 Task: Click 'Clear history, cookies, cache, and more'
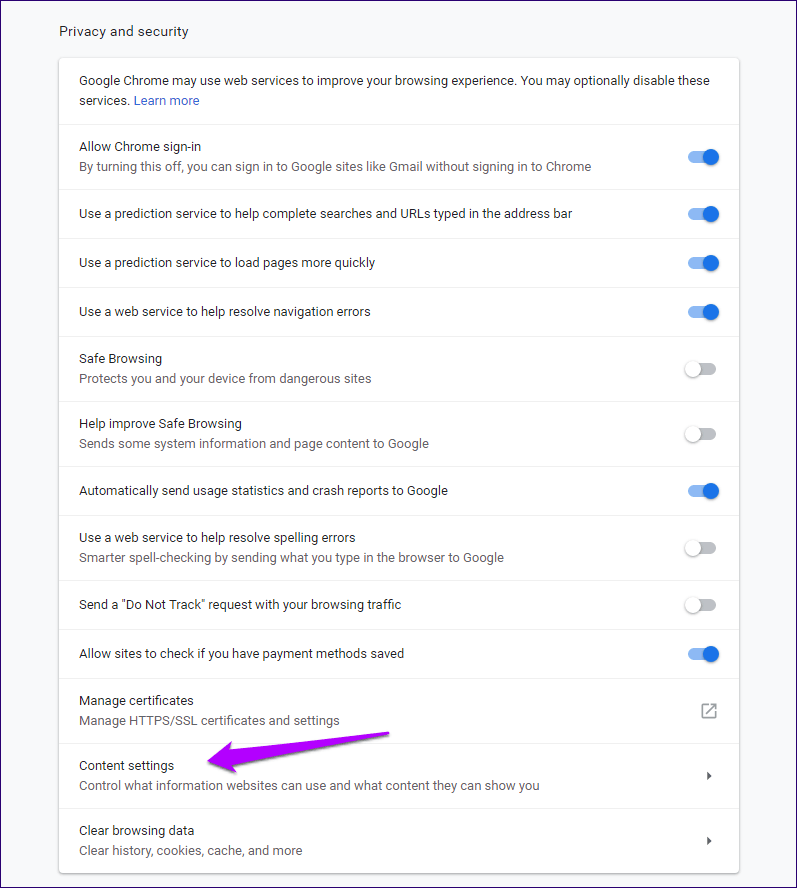click(190, 851)
